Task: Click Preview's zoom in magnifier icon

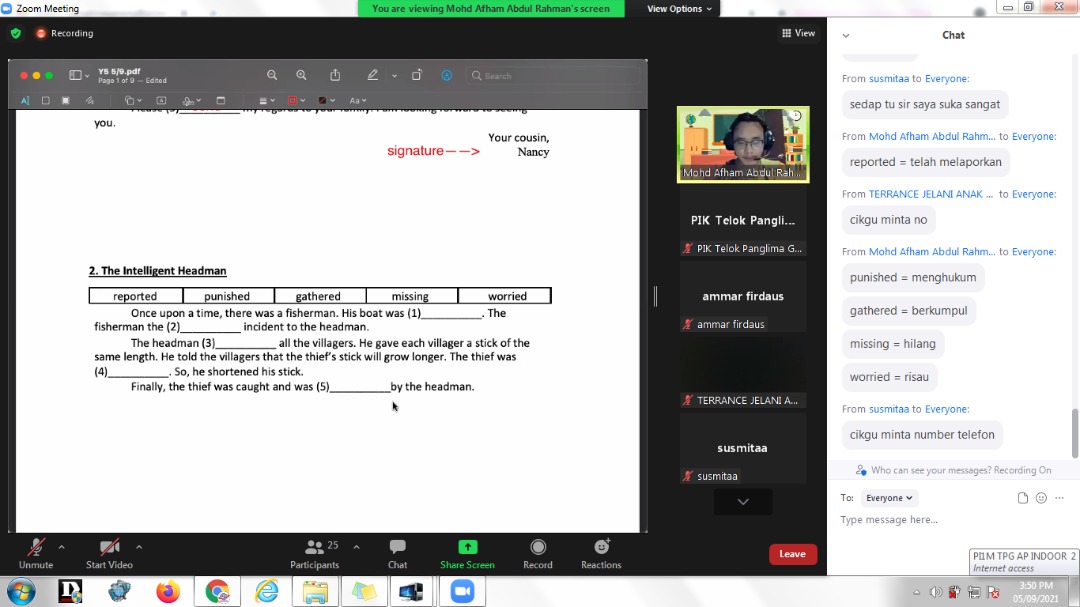Action: tap(302, 75)
